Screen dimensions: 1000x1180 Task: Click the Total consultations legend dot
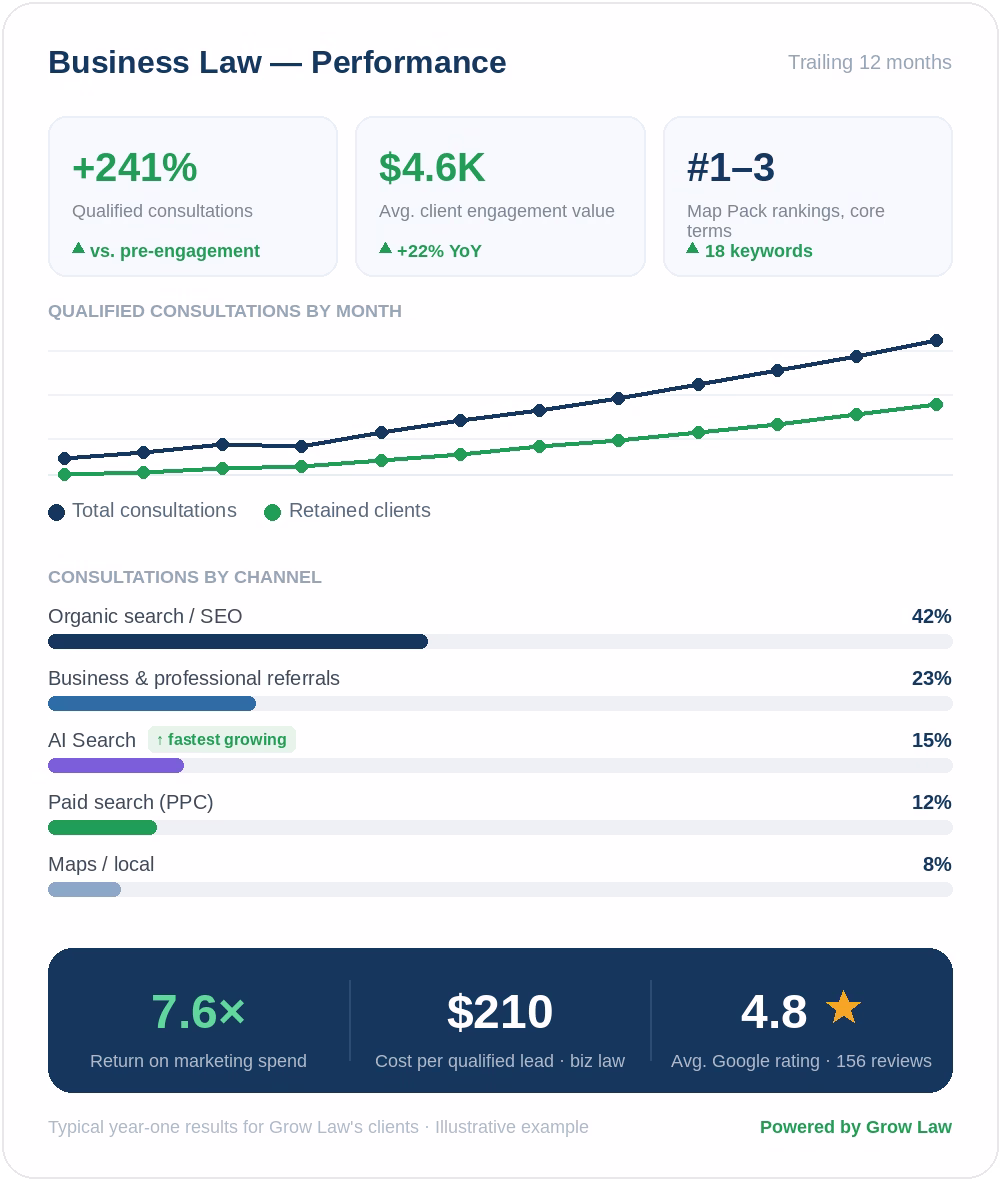pyautogui.click(x=56, y=512)
